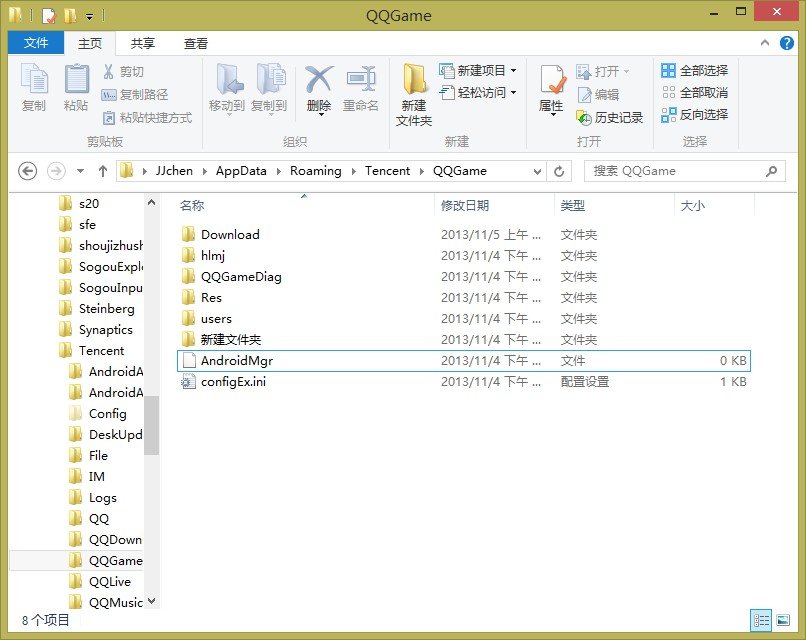Open the address bar path dropdown chevron
The height and width of the screenshot is (640, 806).
coord(538,171)
